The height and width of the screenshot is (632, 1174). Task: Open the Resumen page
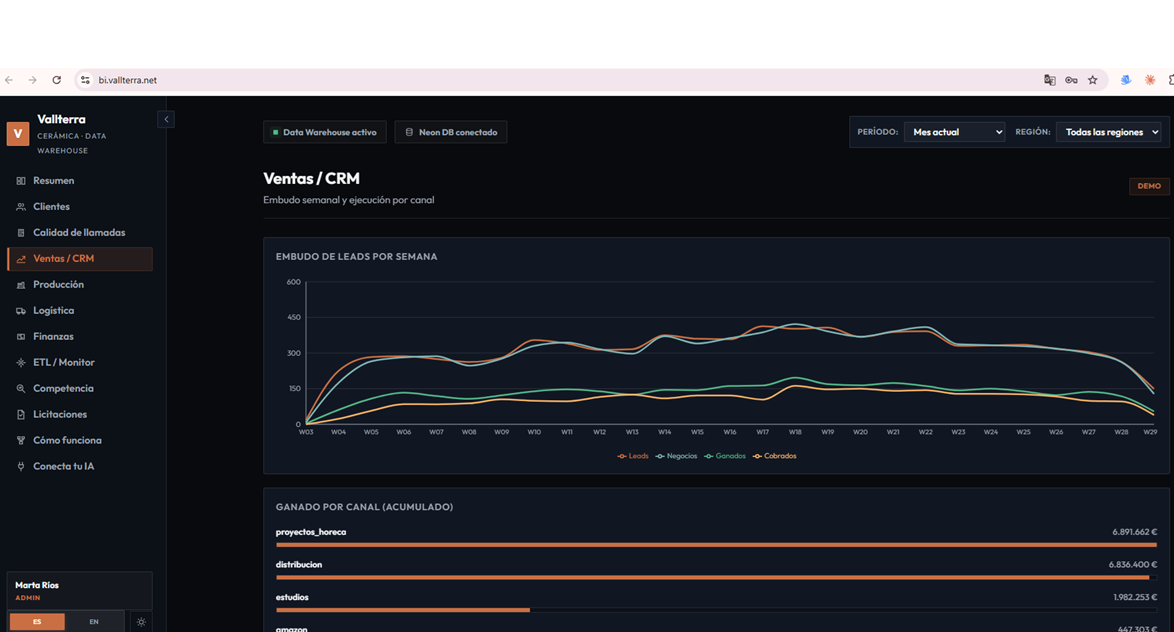[79, 180]
